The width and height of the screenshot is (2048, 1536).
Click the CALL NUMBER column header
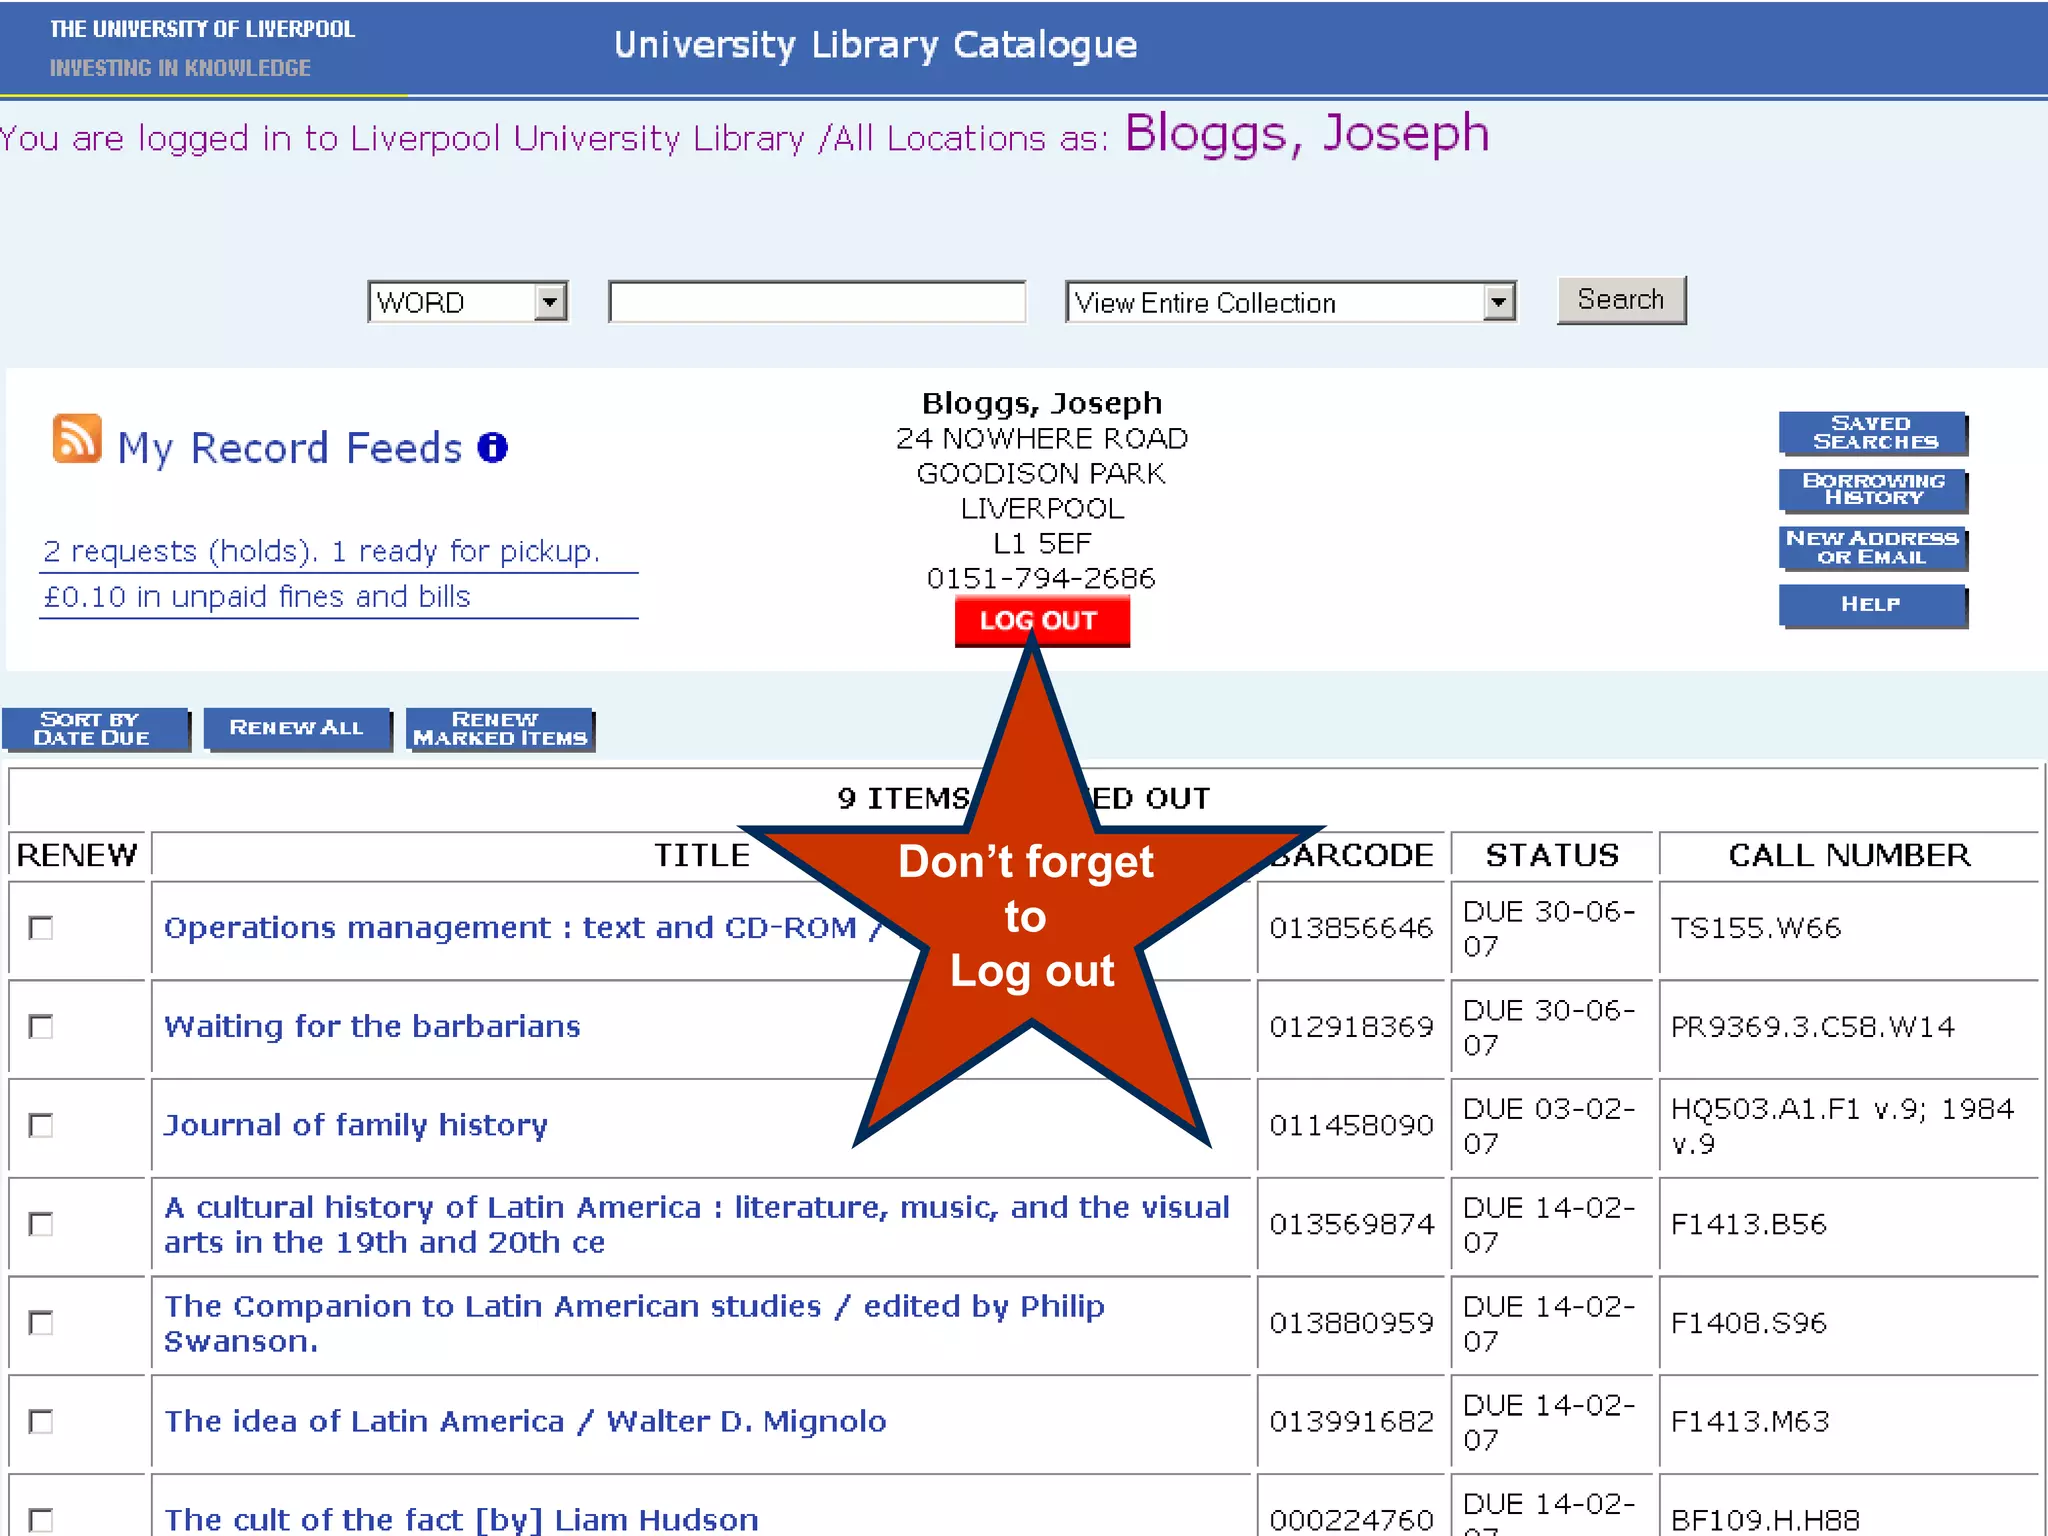point(1849,855)
